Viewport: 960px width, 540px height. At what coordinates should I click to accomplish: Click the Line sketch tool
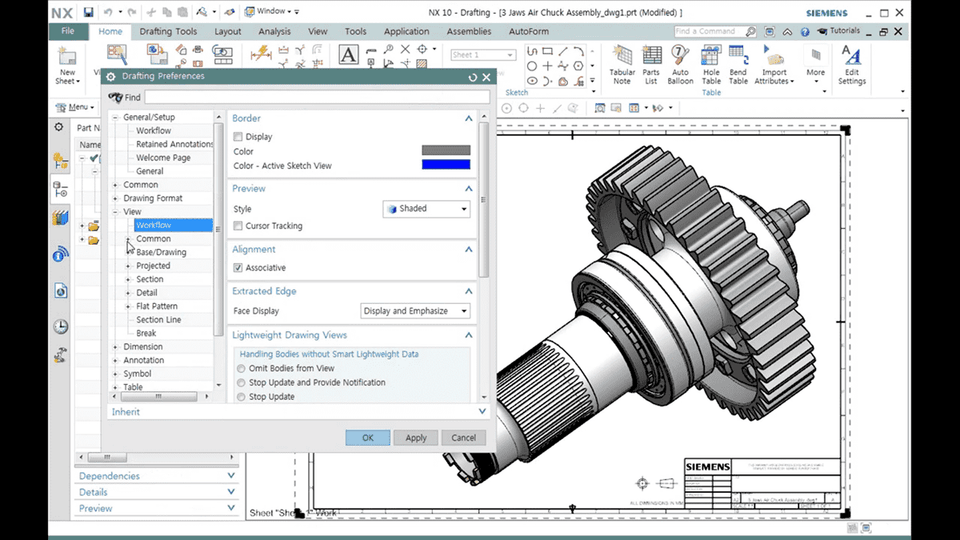(x=563, y=51)
